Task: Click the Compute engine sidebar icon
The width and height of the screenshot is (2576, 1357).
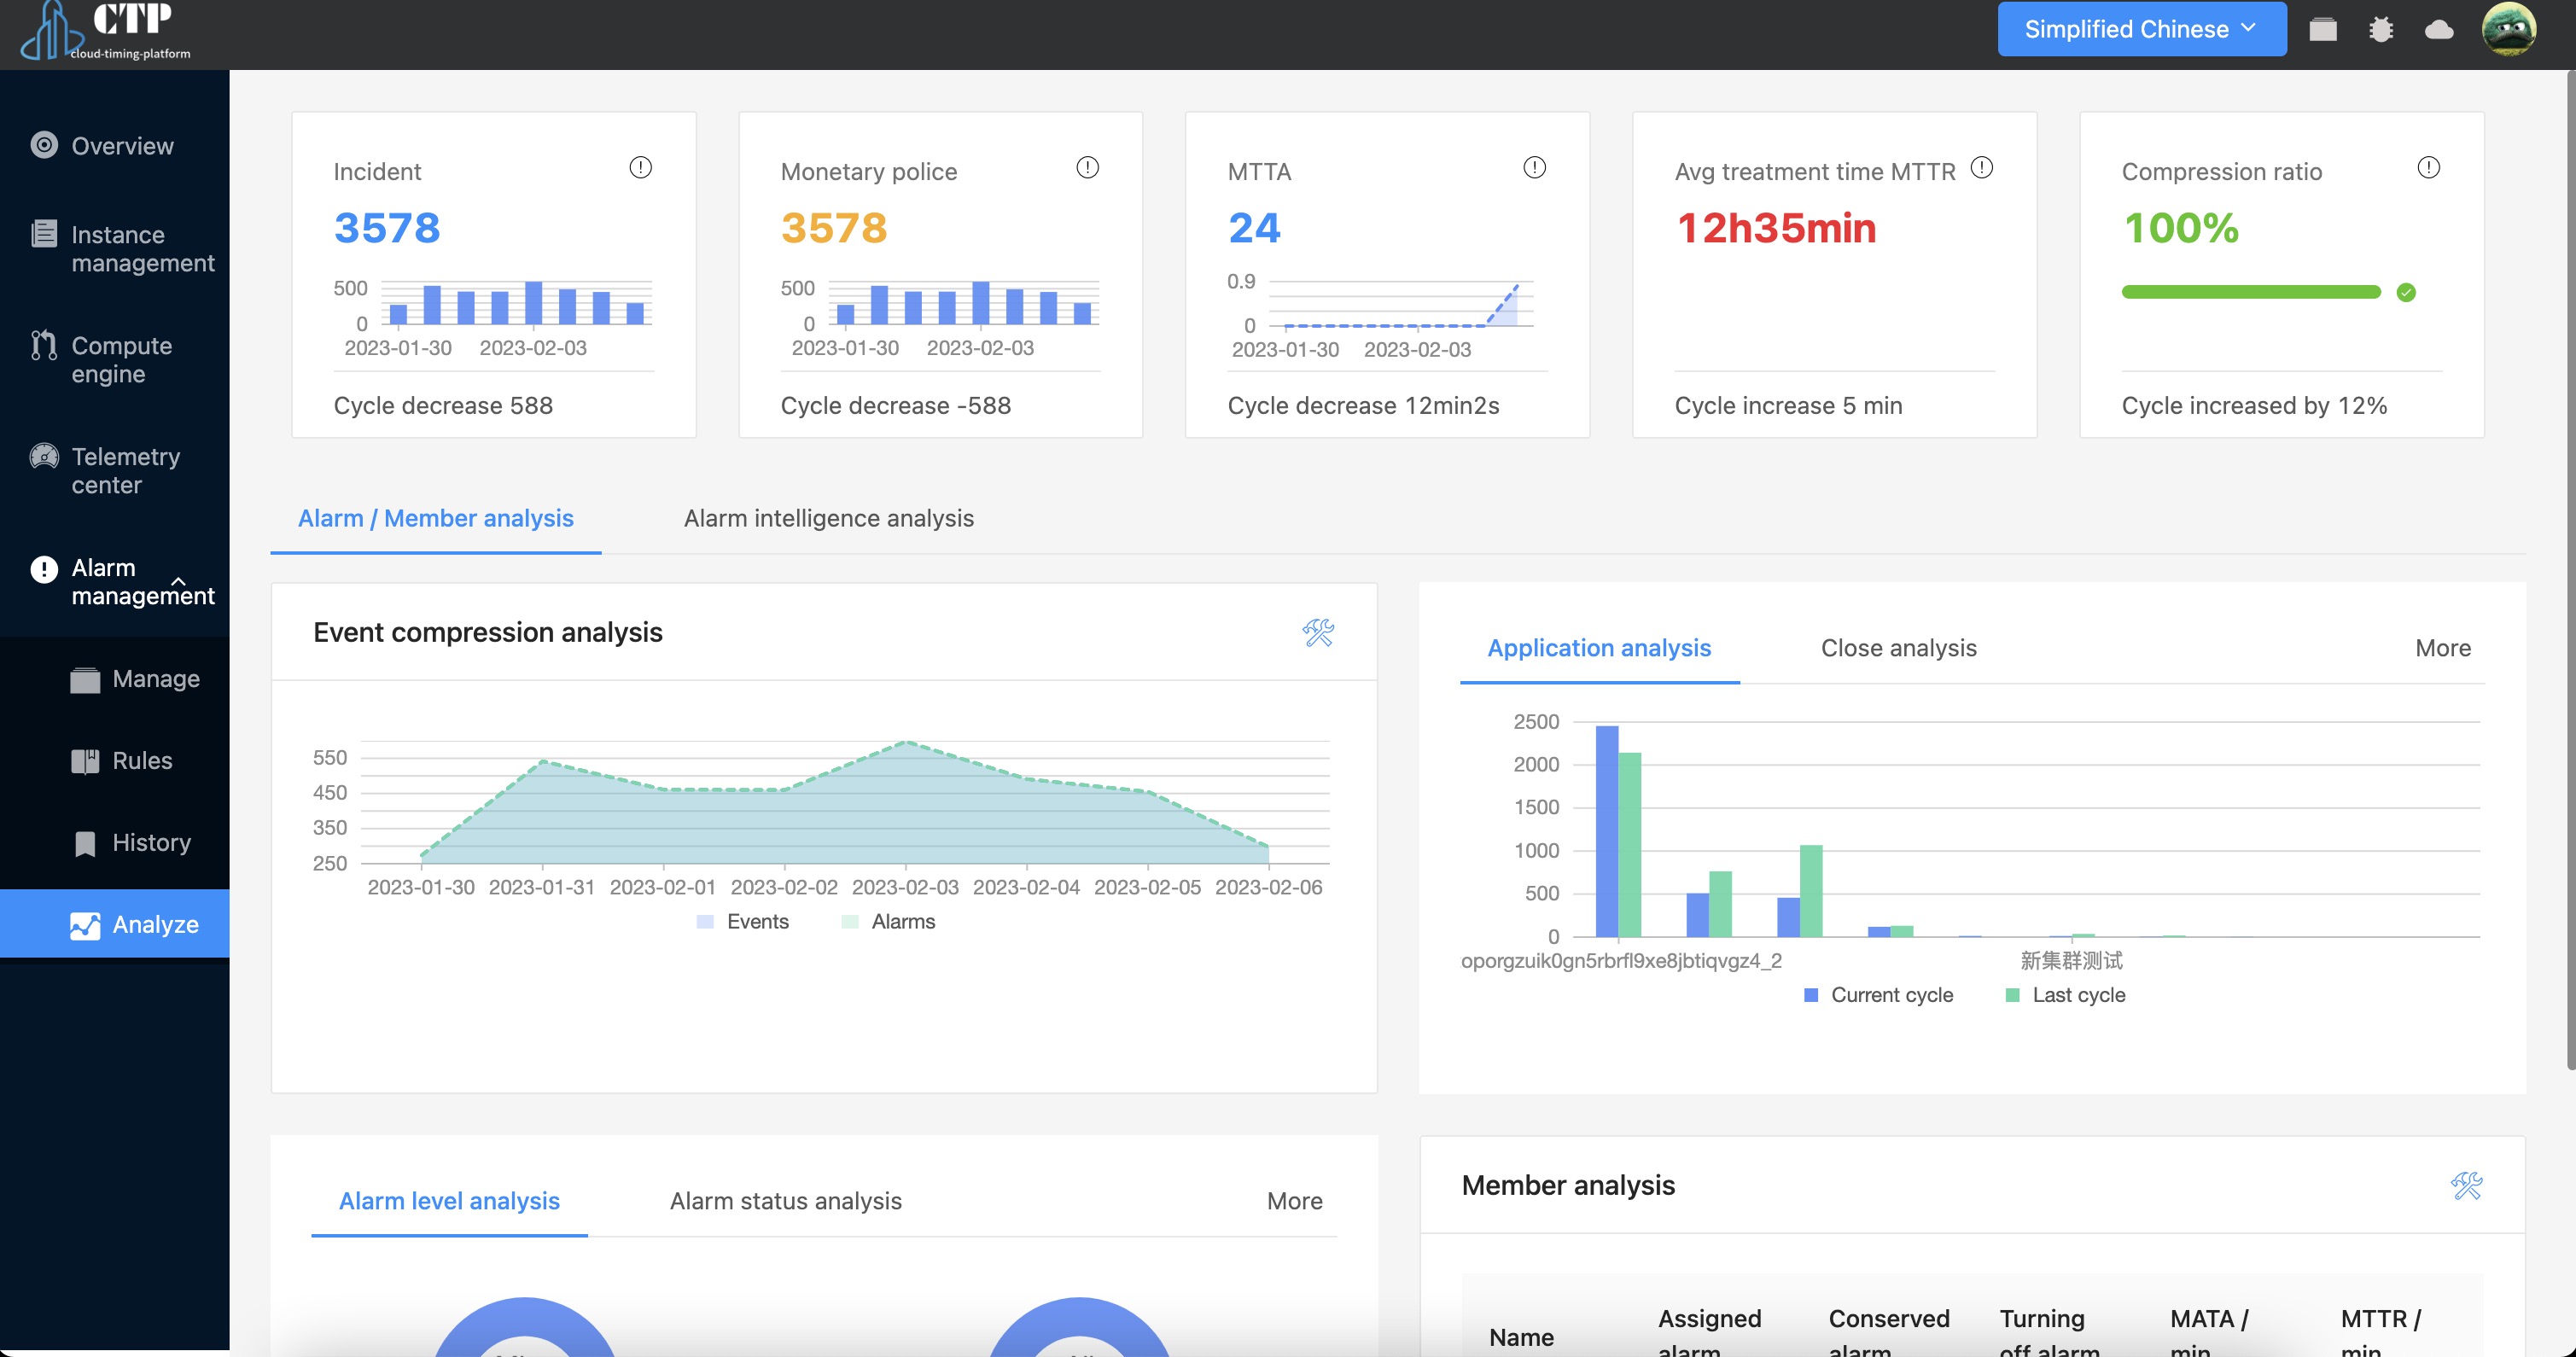Action: pos(44,345)
